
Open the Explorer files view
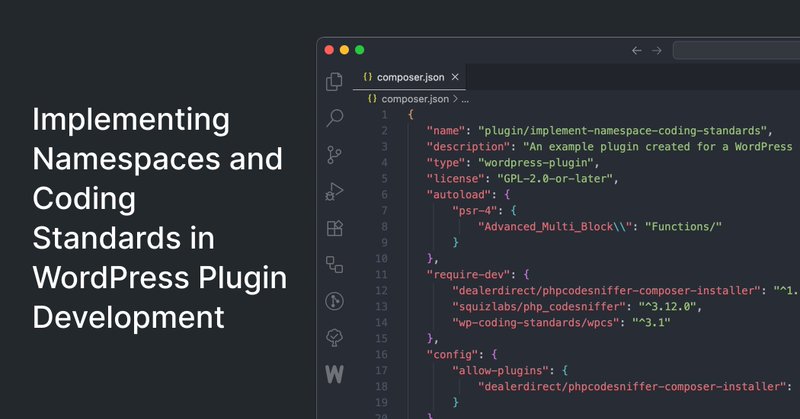tap(334, 82)
